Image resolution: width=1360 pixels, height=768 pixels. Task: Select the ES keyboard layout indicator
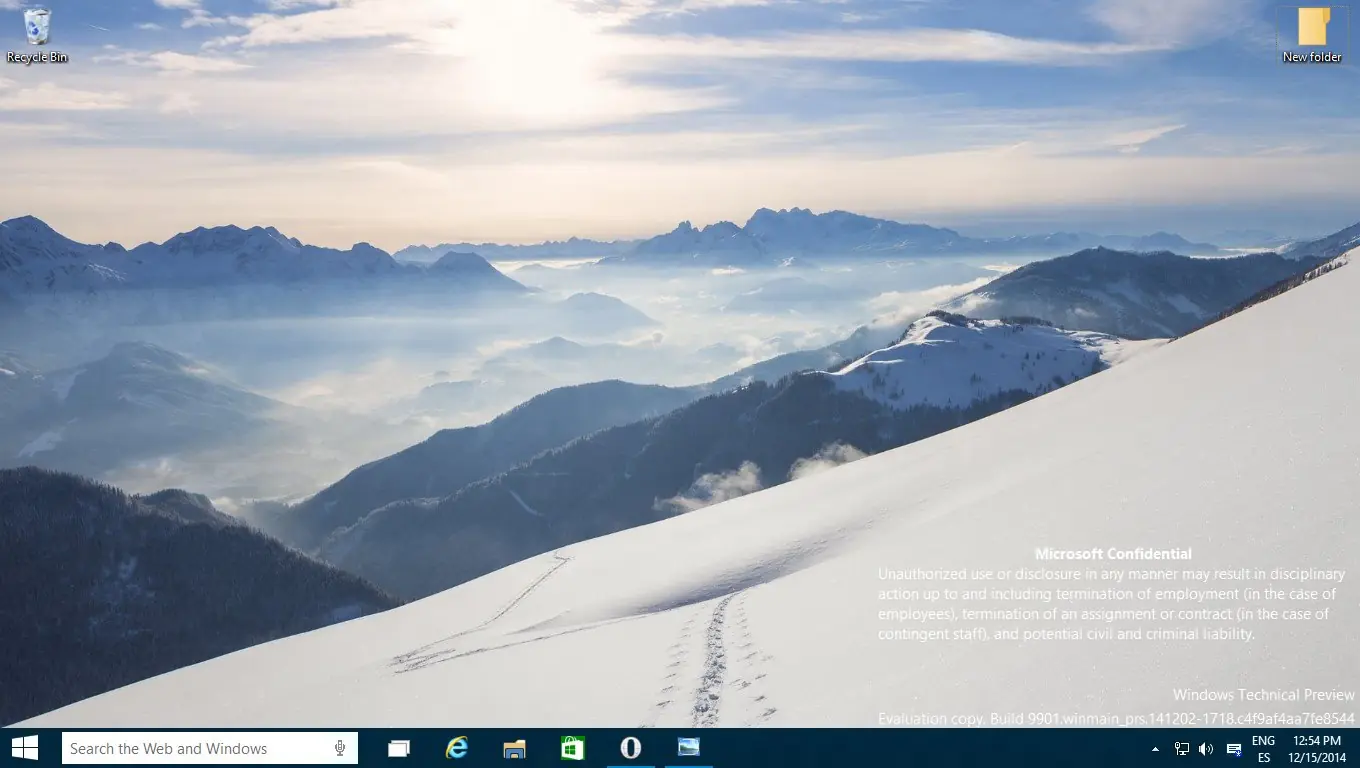tap(1262, 757)
